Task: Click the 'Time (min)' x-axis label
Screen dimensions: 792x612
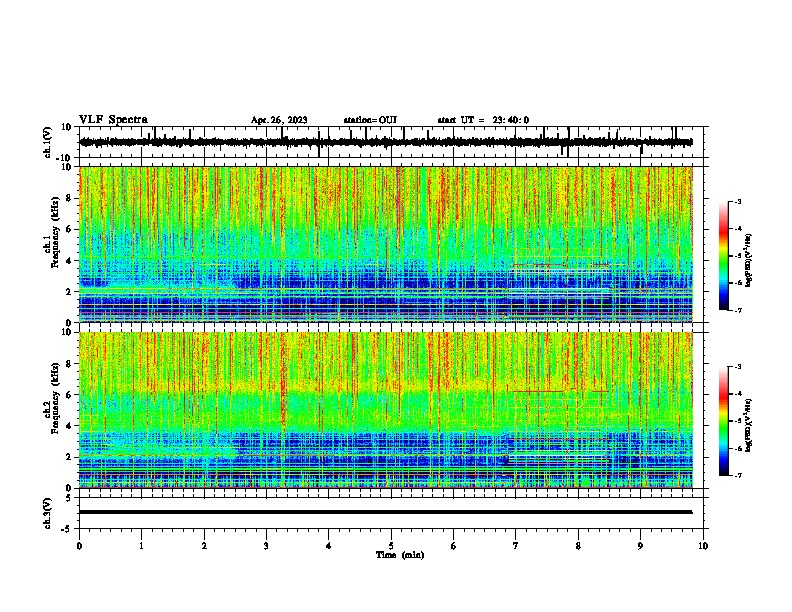Action: point(400,555)
